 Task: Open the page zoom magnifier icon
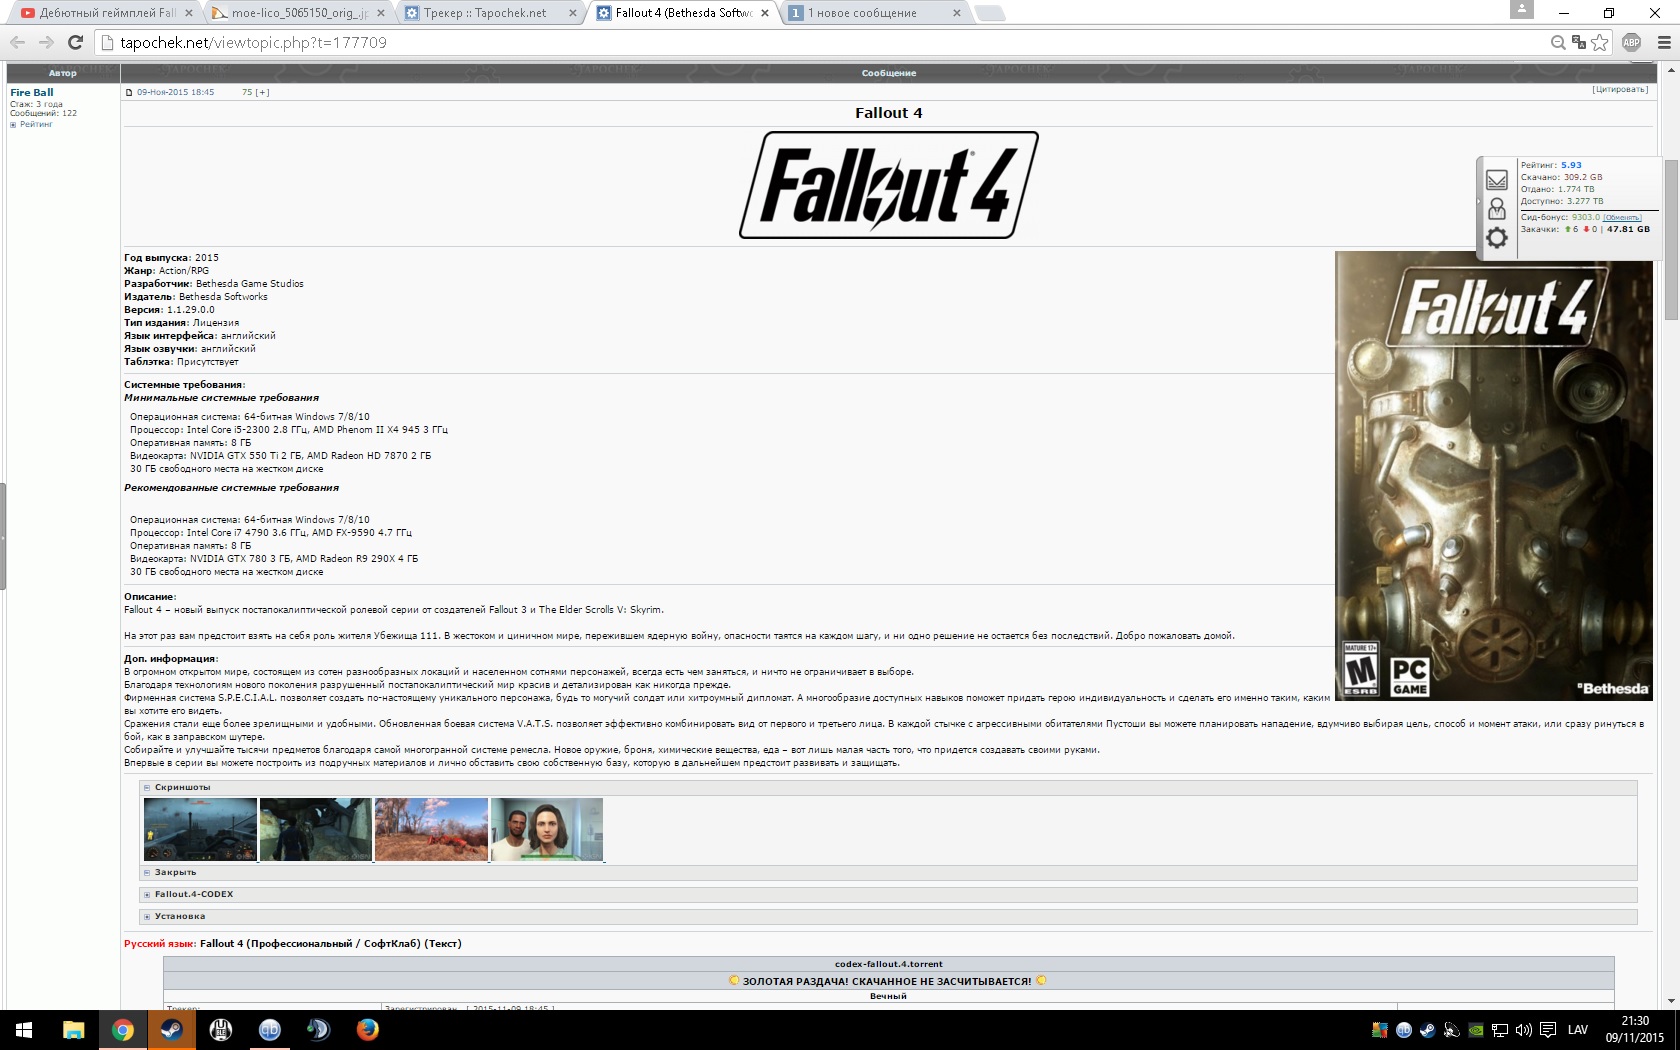pyautogui.click(x=1558, y=42)
